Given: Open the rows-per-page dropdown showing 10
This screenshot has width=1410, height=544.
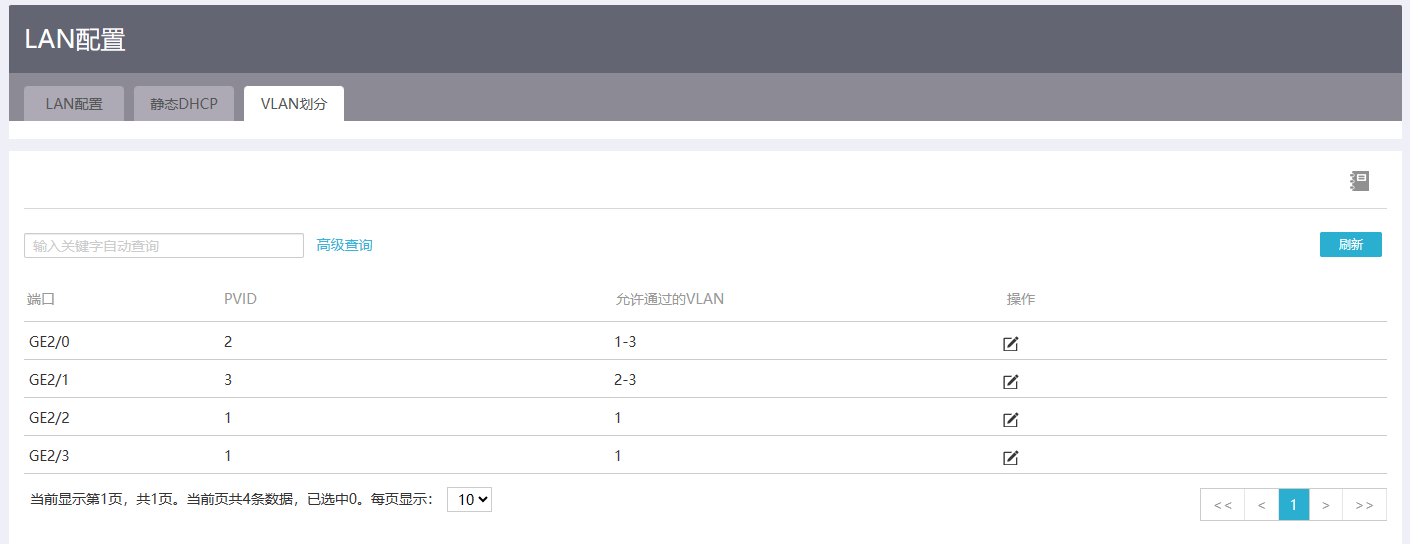Looking at the screenshot, I should 469,499.
